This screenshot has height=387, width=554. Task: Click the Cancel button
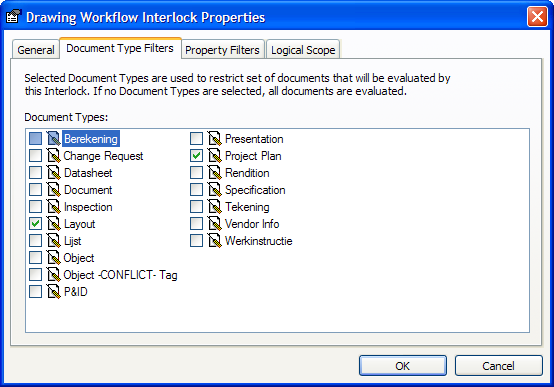(499, 366)
